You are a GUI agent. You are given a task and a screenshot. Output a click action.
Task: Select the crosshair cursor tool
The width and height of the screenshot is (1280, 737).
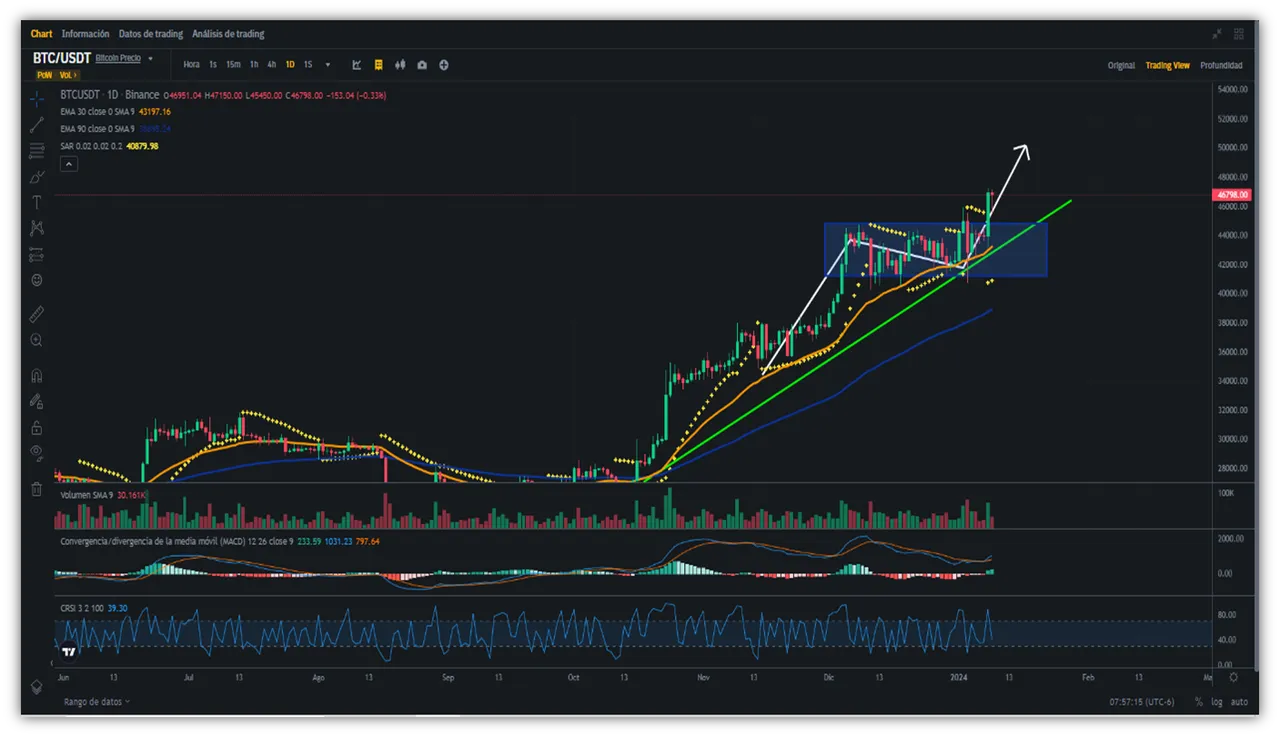tap(37, 98)
